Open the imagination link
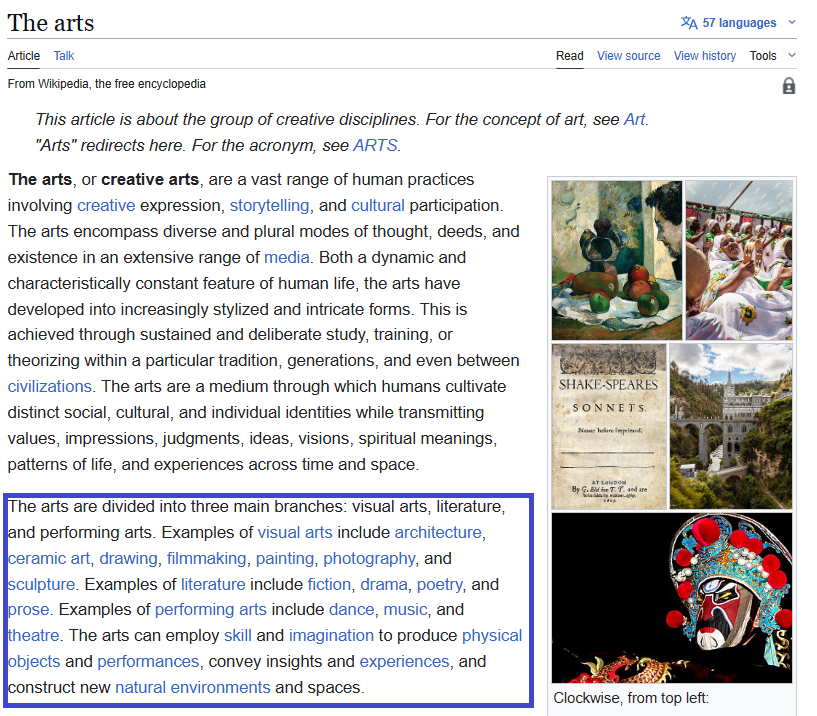Image resolution: width=817 pixels, height=716 pixels. 331,636
